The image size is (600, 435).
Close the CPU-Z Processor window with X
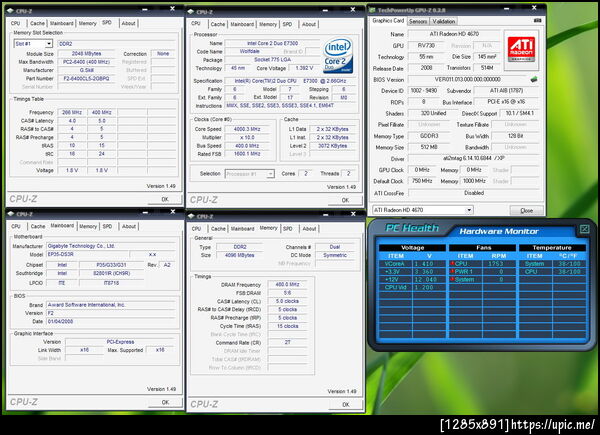click(352, 9)
